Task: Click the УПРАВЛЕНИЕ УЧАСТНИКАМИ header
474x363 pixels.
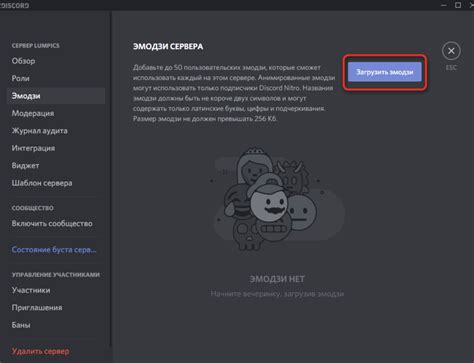Action: pyautogui.click(x=56, y=275)
